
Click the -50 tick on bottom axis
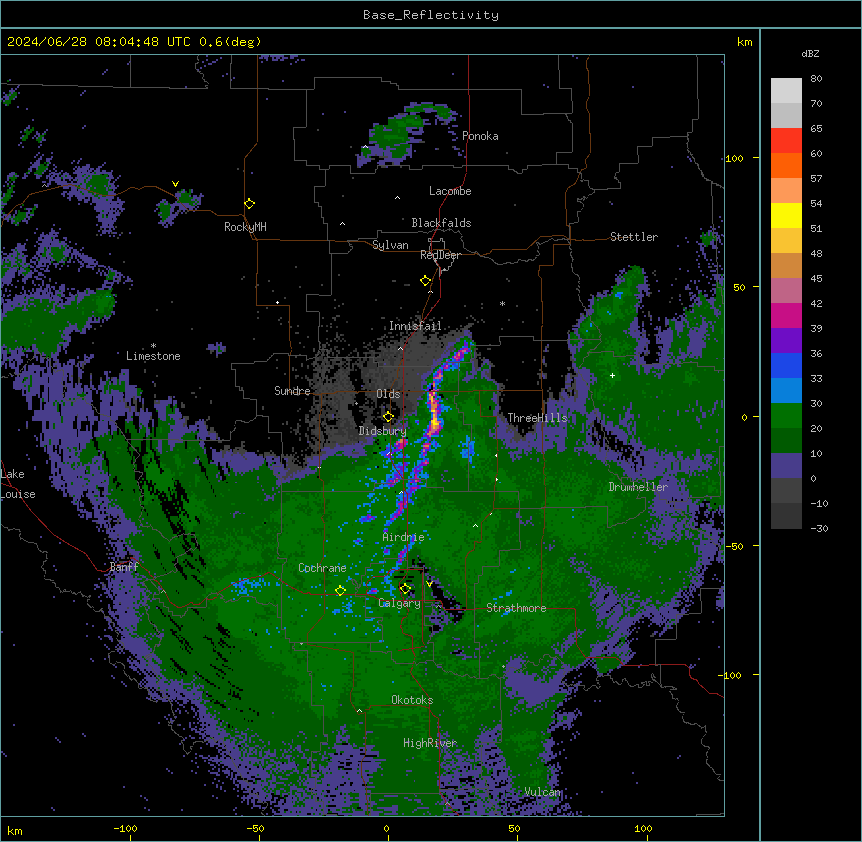coord(255,828)
